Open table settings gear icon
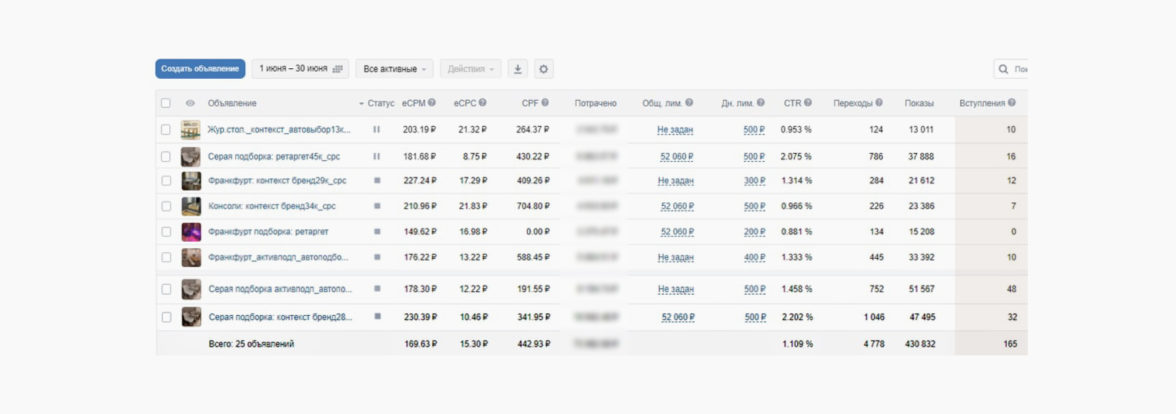 [543, 69]
